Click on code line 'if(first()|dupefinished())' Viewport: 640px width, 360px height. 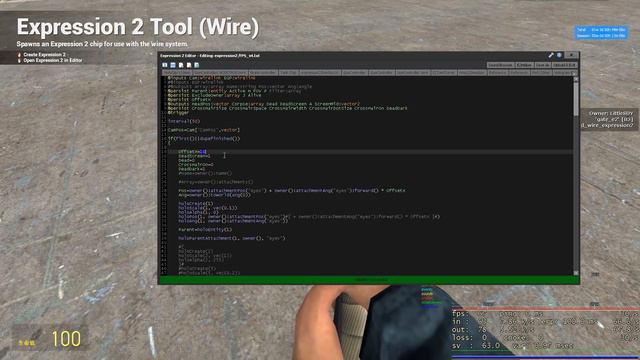pos(204,138)
